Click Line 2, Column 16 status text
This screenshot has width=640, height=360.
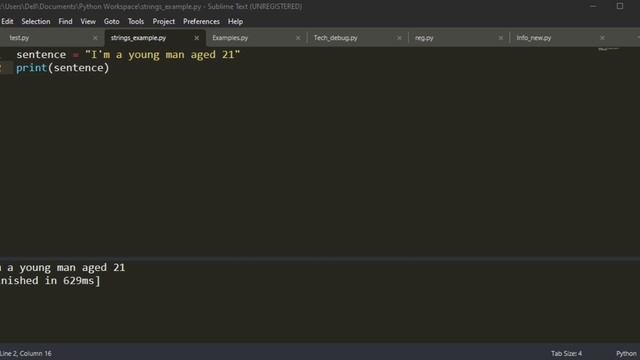tap(26, 353)
